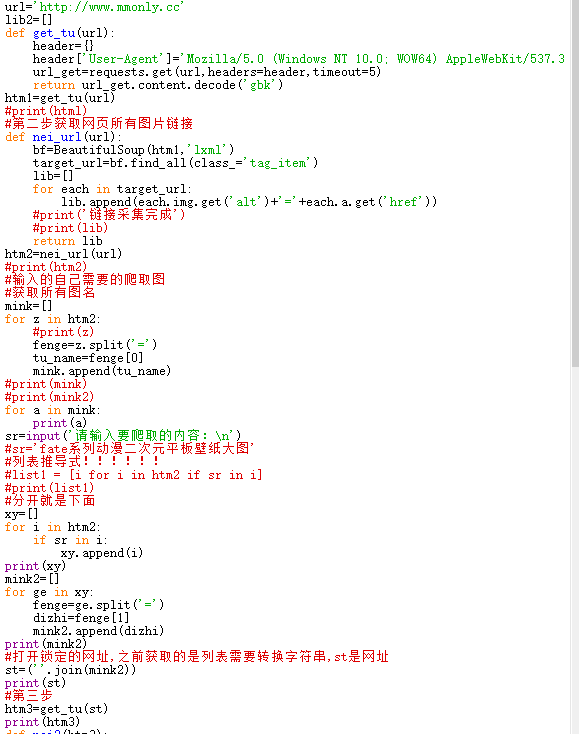Click the line "htm3=get_tu(st)"
This screenshot has width=579, height=734.
pos(57,709)
